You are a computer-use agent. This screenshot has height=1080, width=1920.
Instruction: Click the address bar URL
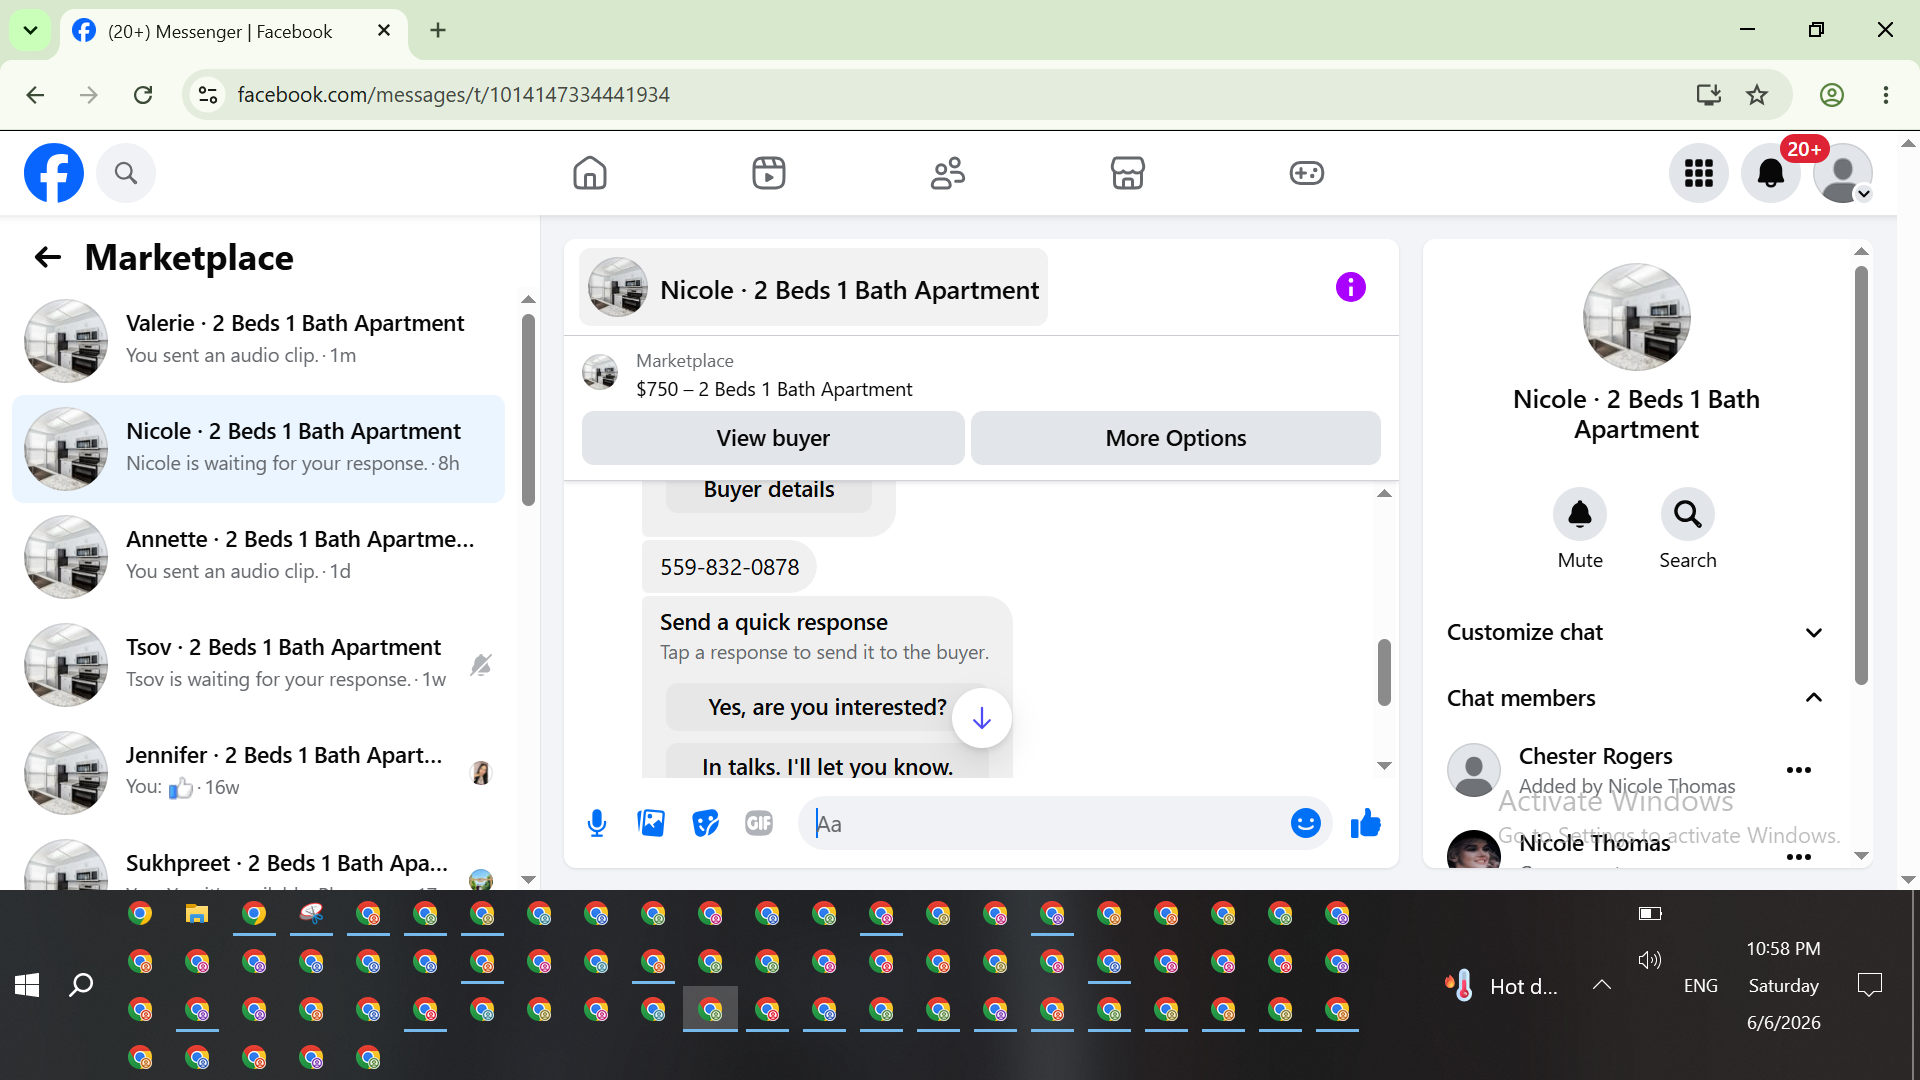[454, 95]
